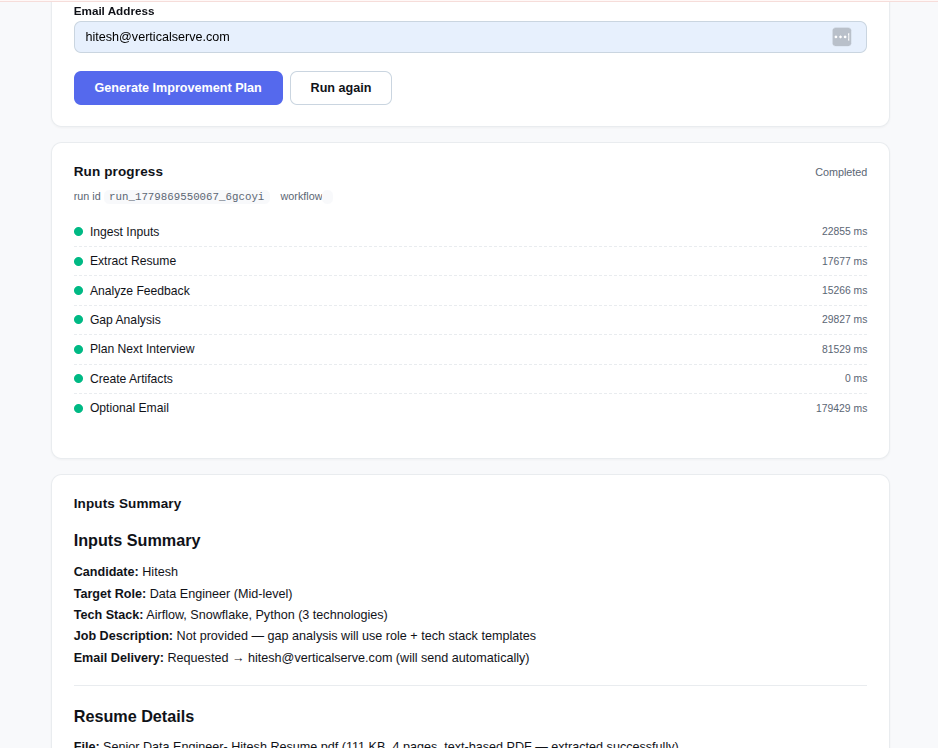Click the large Inputs Summary heading
The height and width of the screenshot is (748, 938).
[137, 540]
